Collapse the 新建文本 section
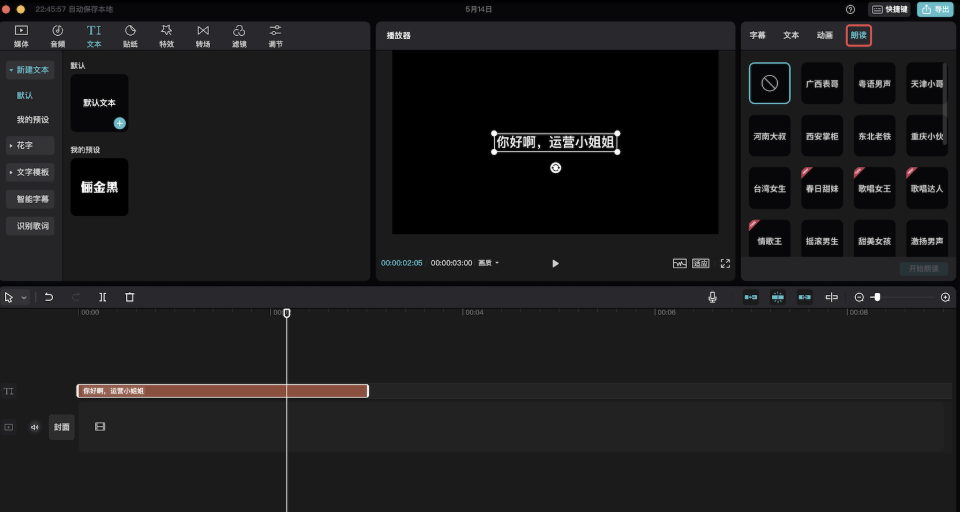Viewport: 962px width, 512px height. coord(28,70)
